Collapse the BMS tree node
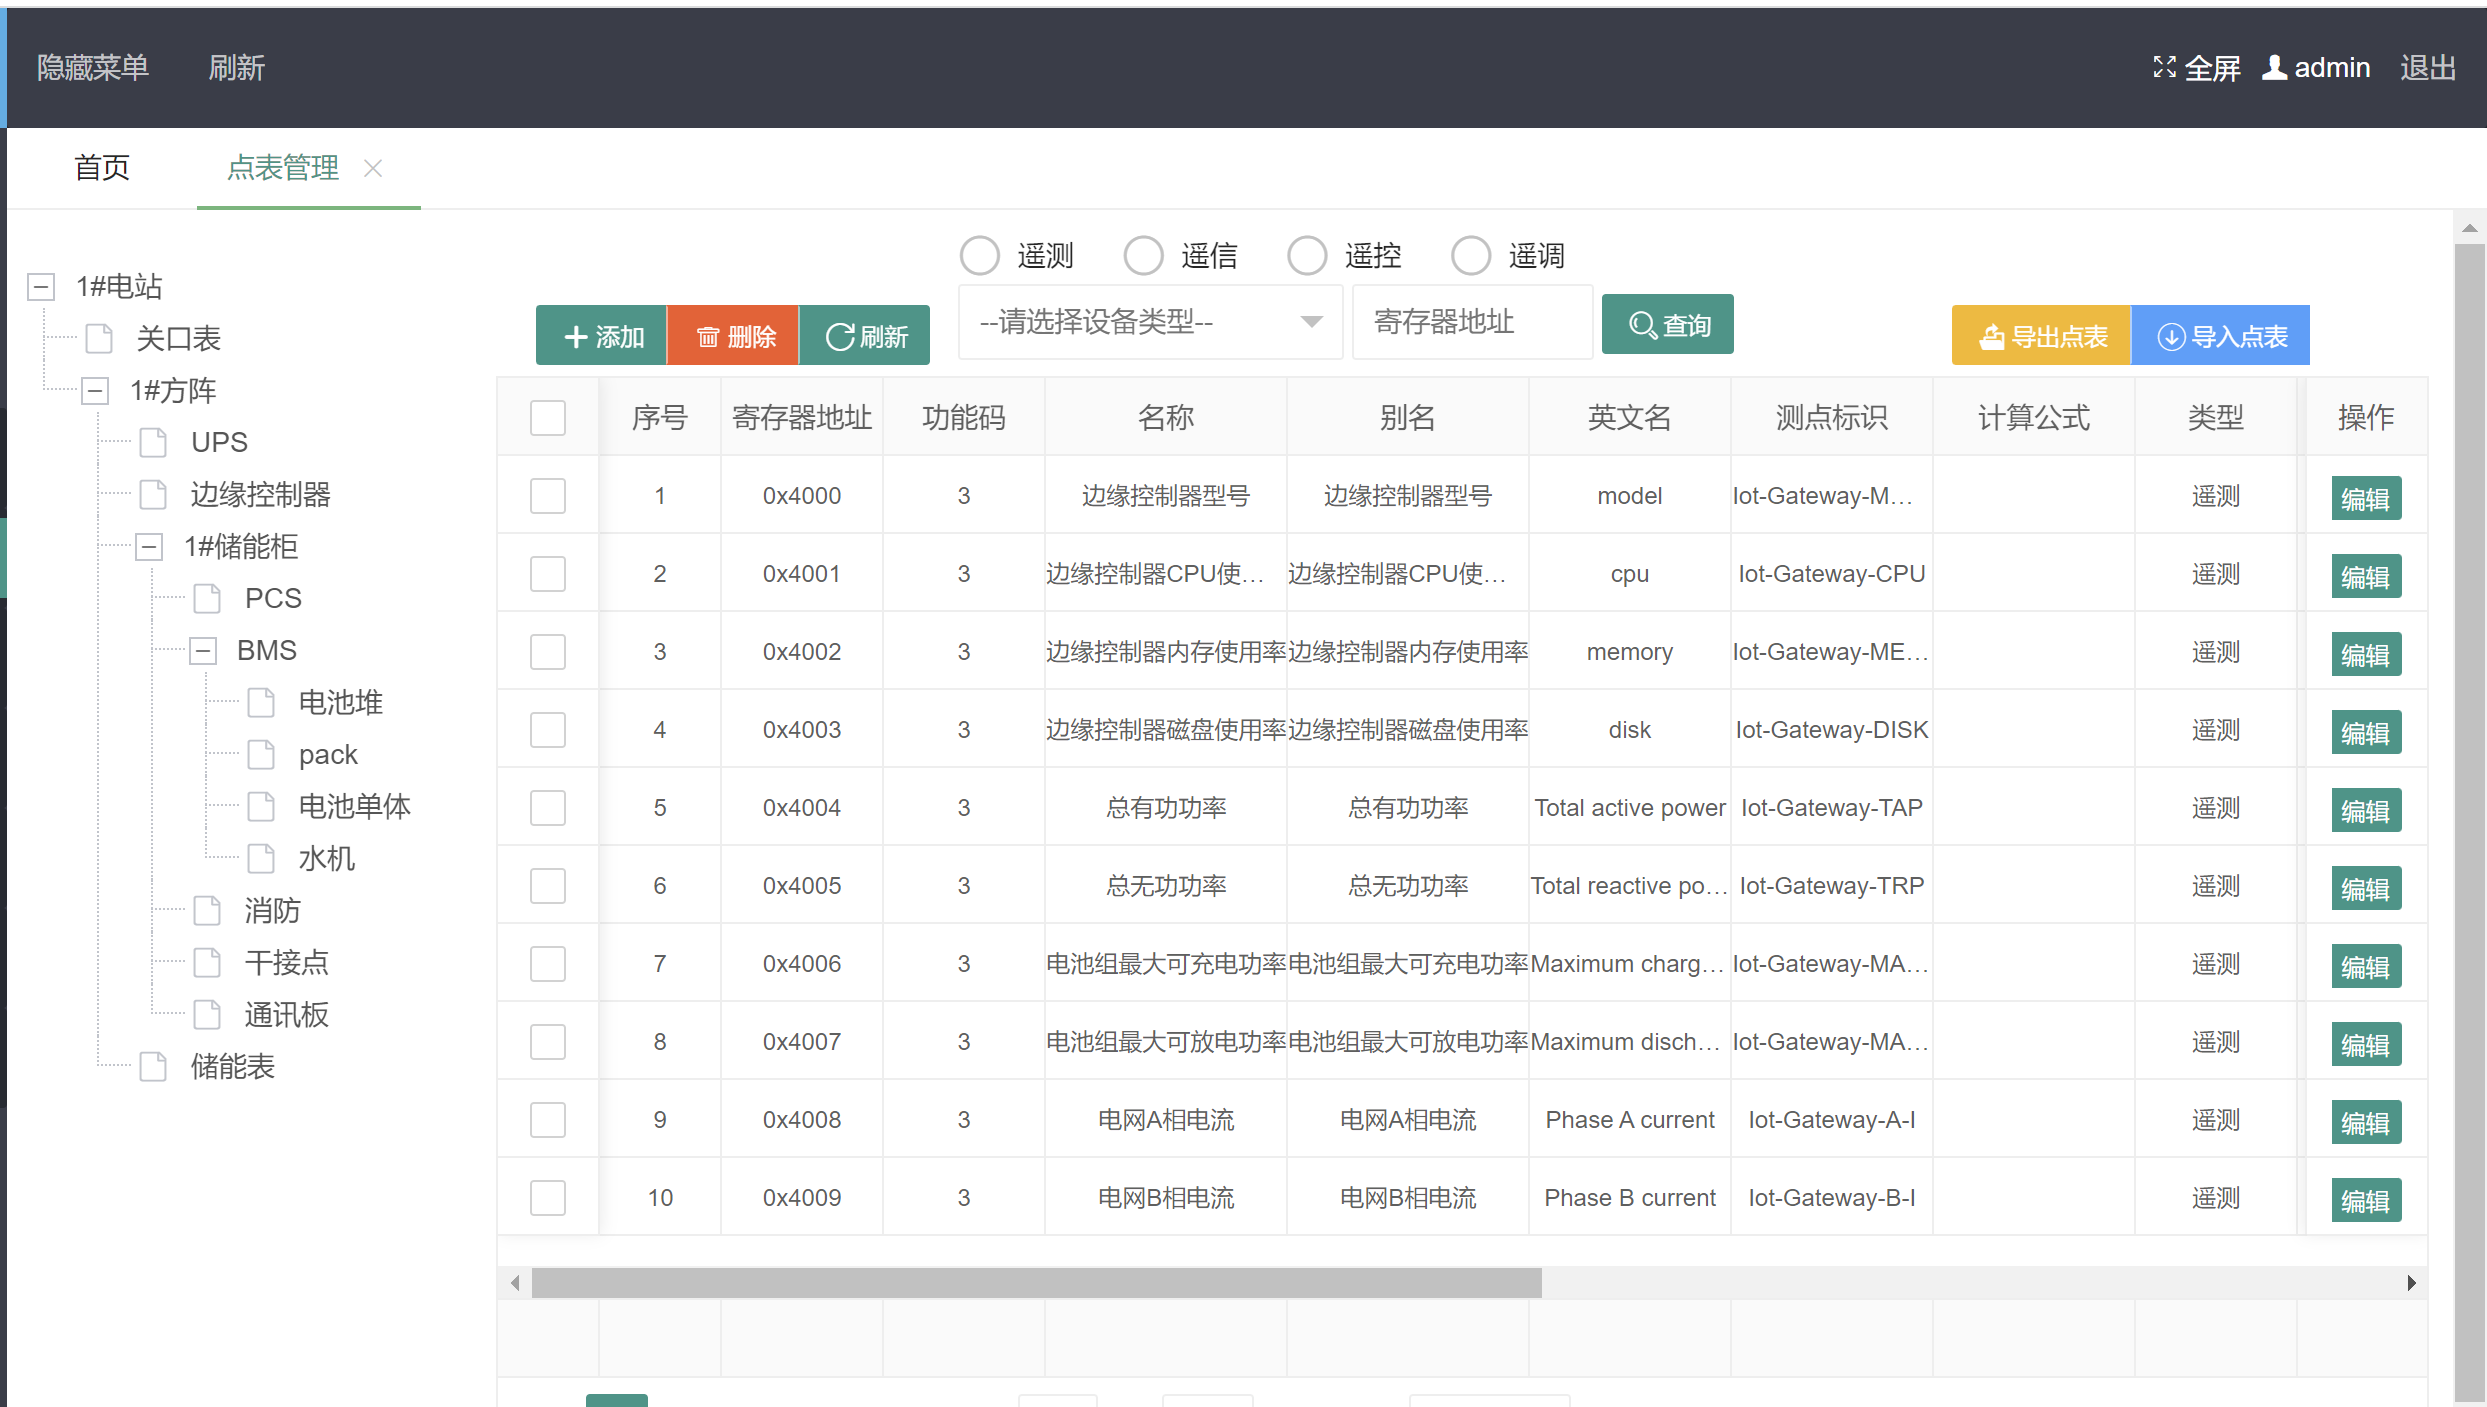The height and width of the screenshot is (1407, 2487). (203, 651)
